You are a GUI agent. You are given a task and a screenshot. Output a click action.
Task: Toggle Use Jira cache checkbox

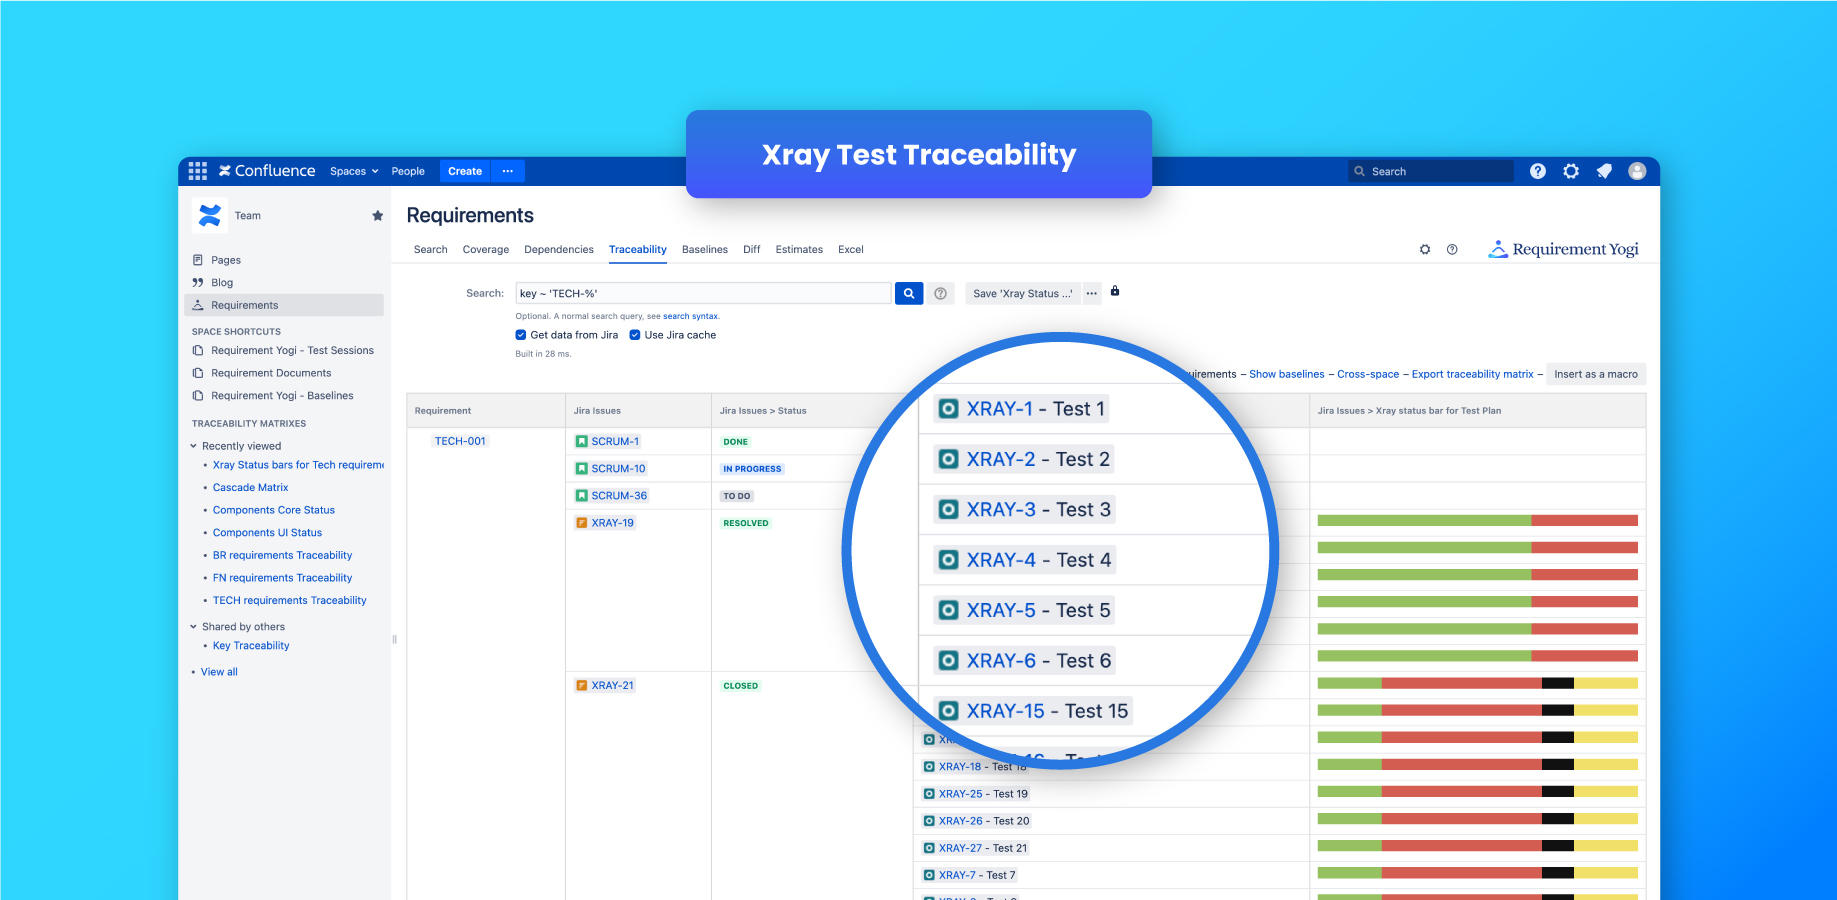[x=634, y=335]
